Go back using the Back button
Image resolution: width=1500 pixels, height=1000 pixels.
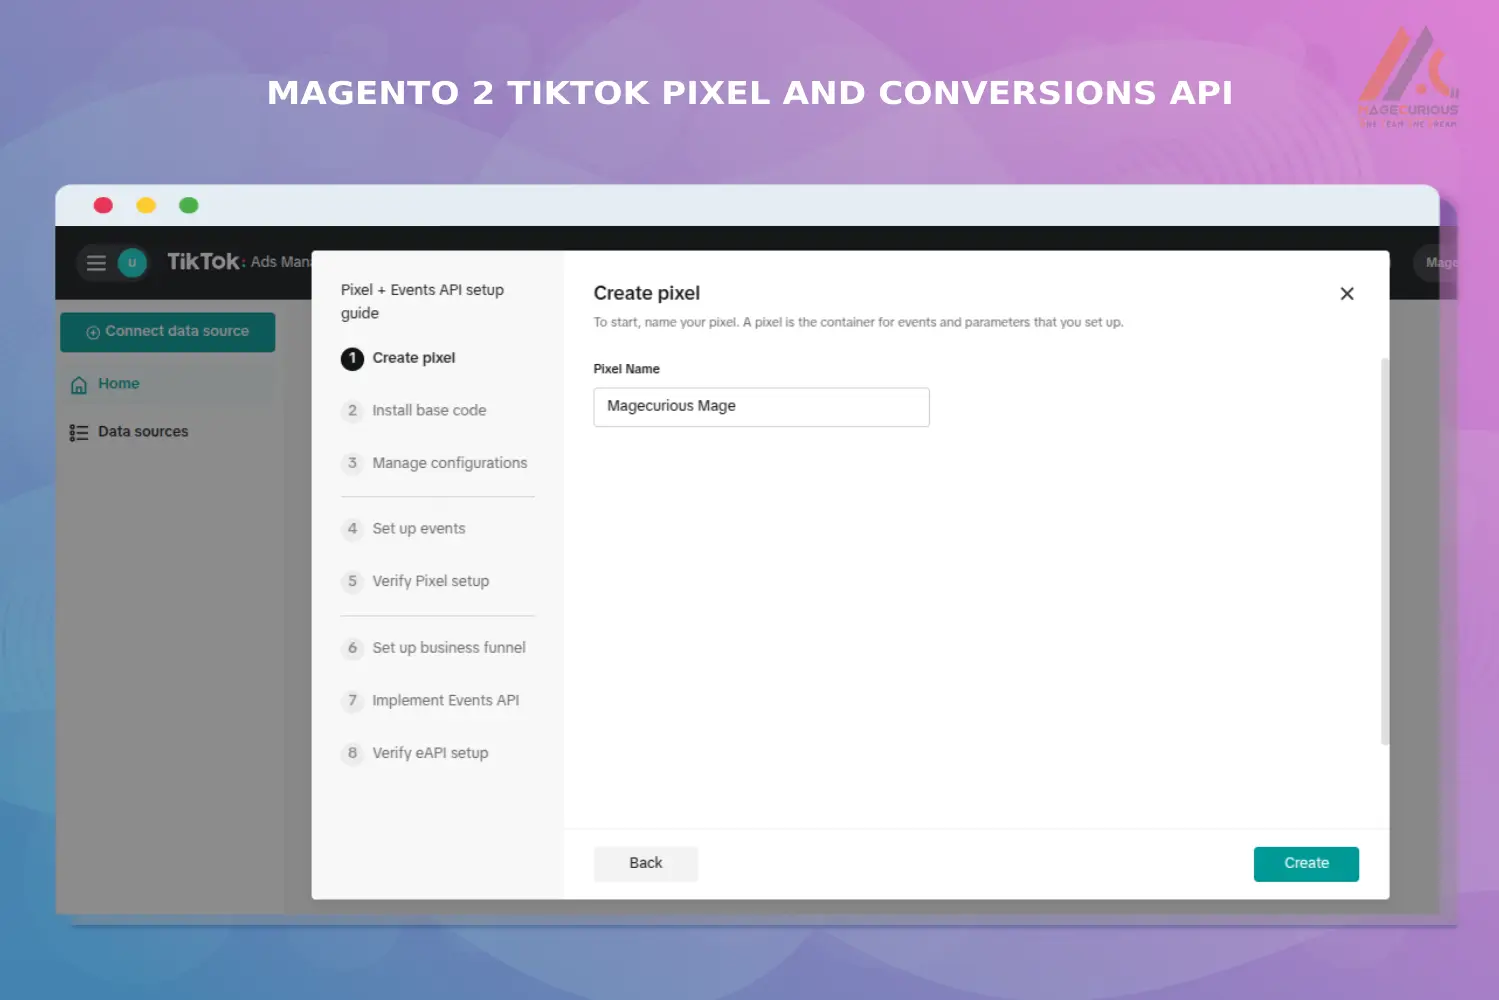click(645, 863)
